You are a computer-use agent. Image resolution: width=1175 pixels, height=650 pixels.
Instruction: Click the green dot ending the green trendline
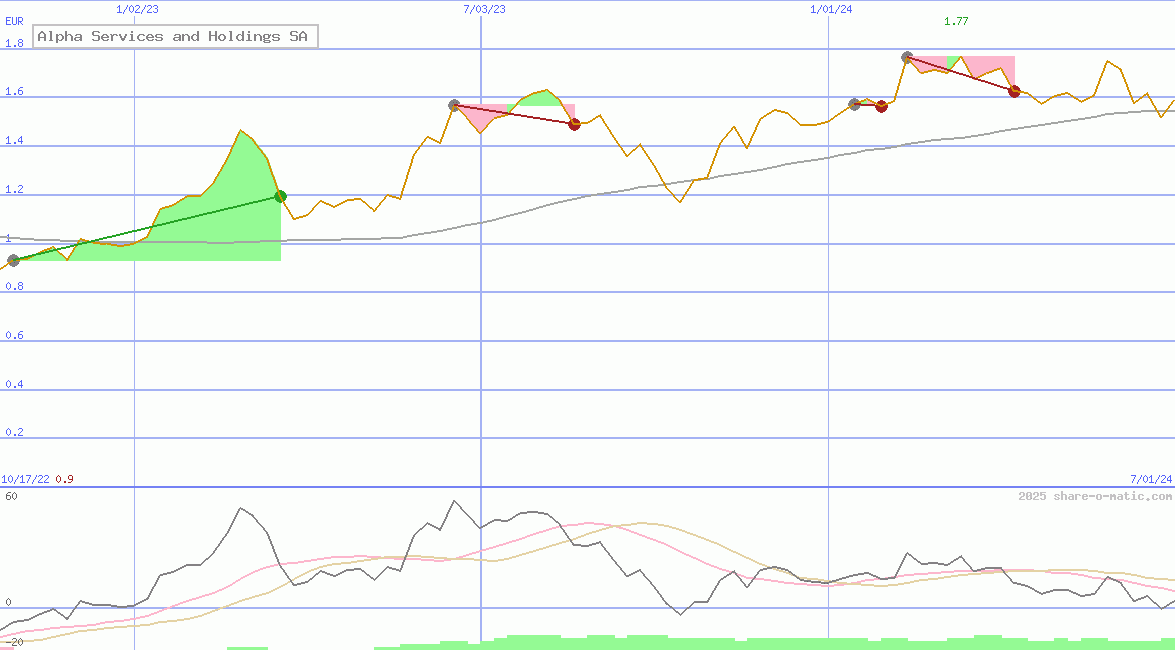tap(281, 197)
